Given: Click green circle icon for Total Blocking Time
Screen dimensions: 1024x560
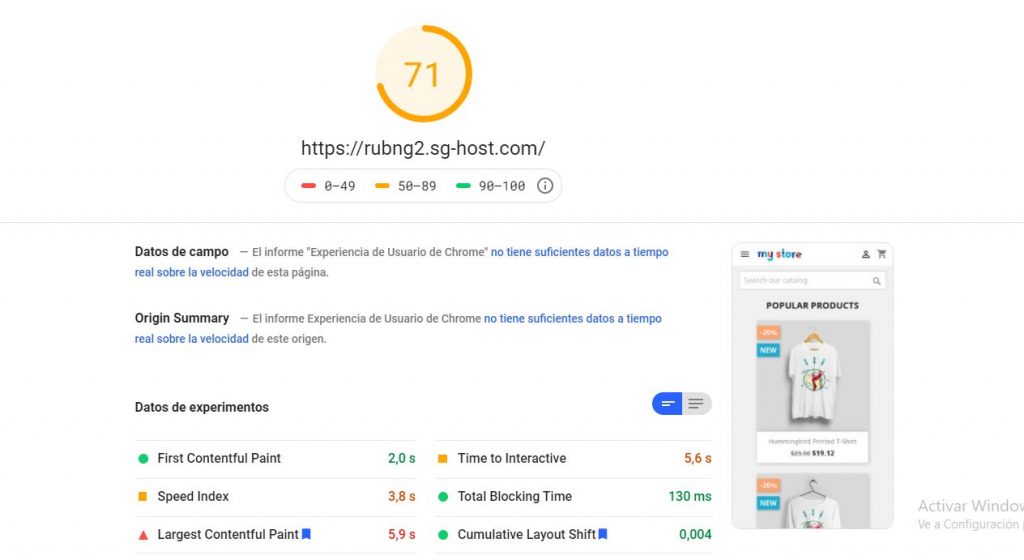Looking at the screenshot, I should tap(443, 497).
